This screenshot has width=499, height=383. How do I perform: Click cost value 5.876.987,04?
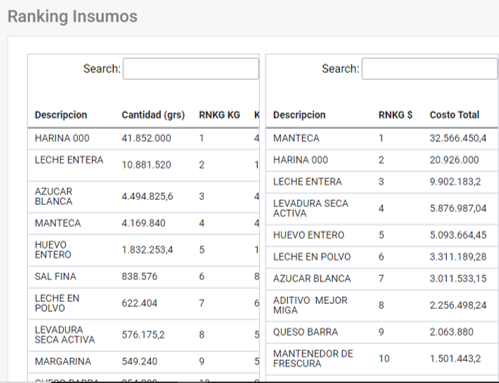458,208
